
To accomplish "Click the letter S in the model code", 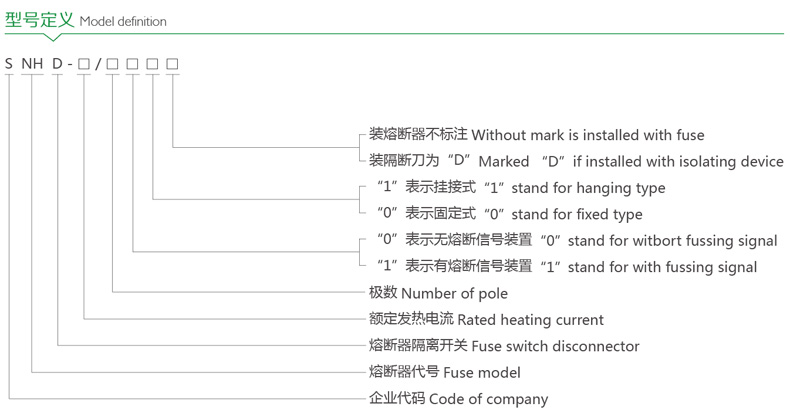I will click(x=9, y=65).
